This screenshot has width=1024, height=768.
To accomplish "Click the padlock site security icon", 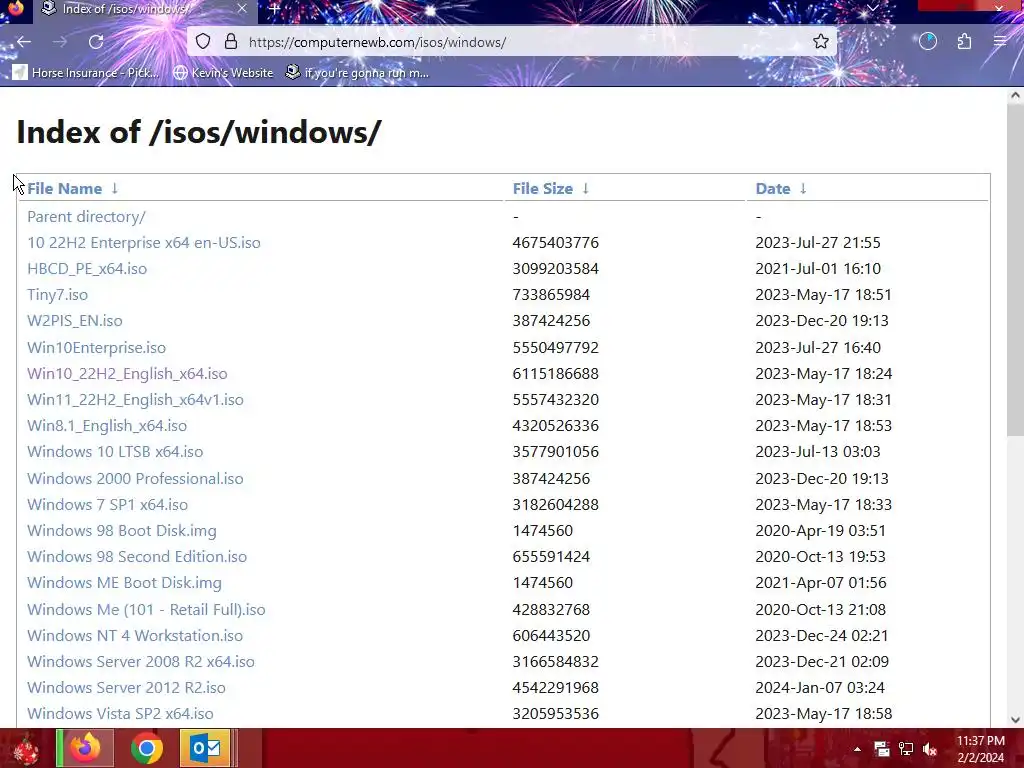I will [x=231, y=42].
